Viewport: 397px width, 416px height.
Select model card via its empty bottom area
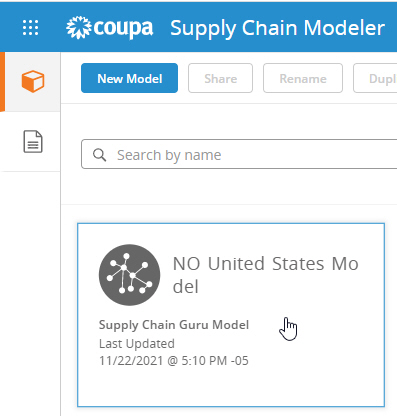[231, 388]
